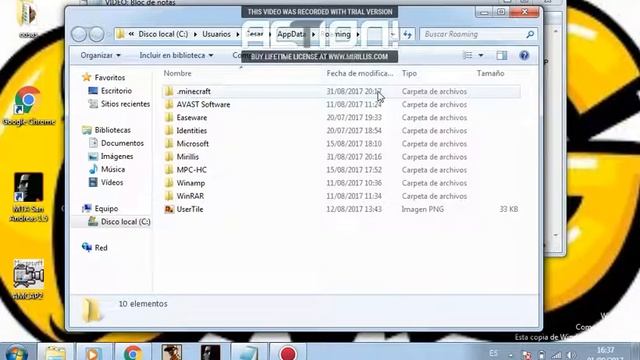
Task: Open MTA San Andreas desktop shortcut
Action: pyautogui.click(x=28, y=197)
